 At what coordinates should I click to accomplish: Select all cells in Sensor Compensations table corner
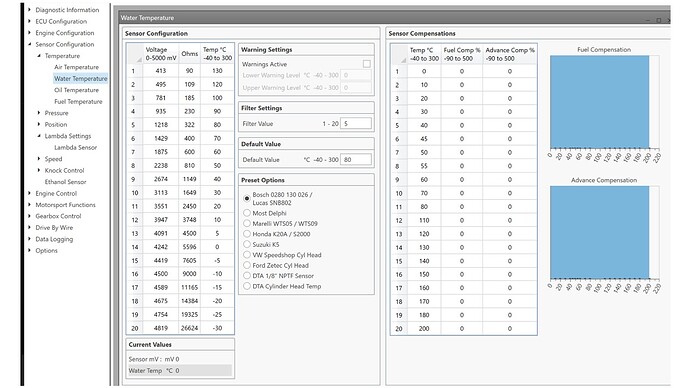tap(399, 54)
